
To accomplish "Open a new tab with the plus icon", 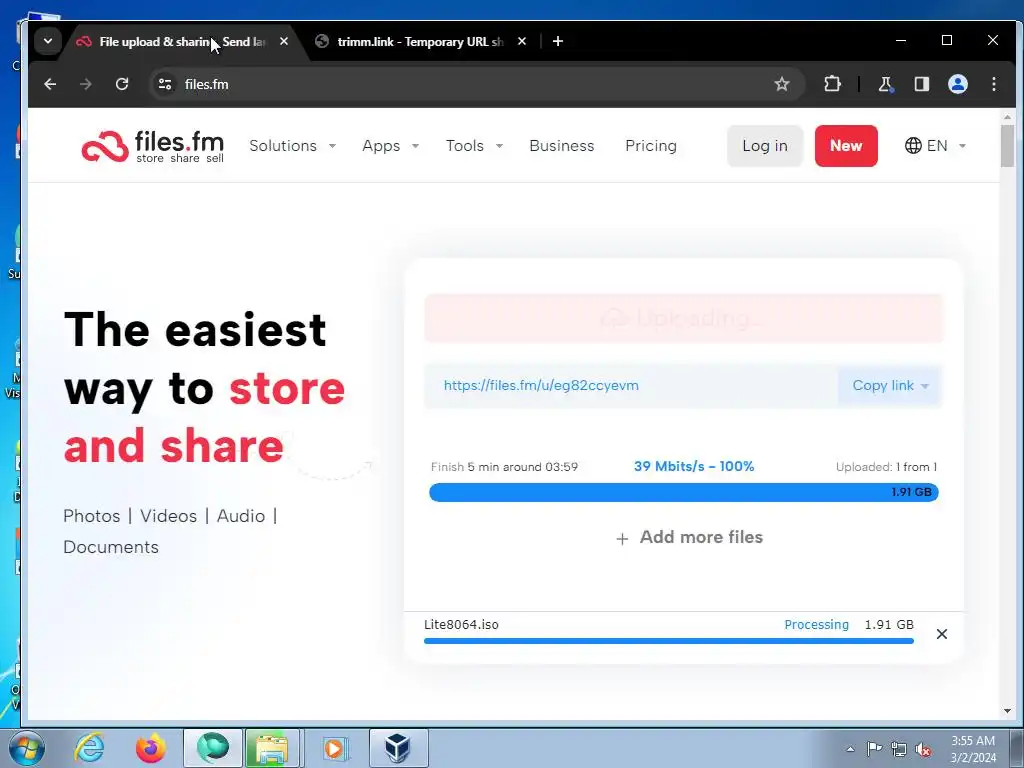I will point(558,42).
